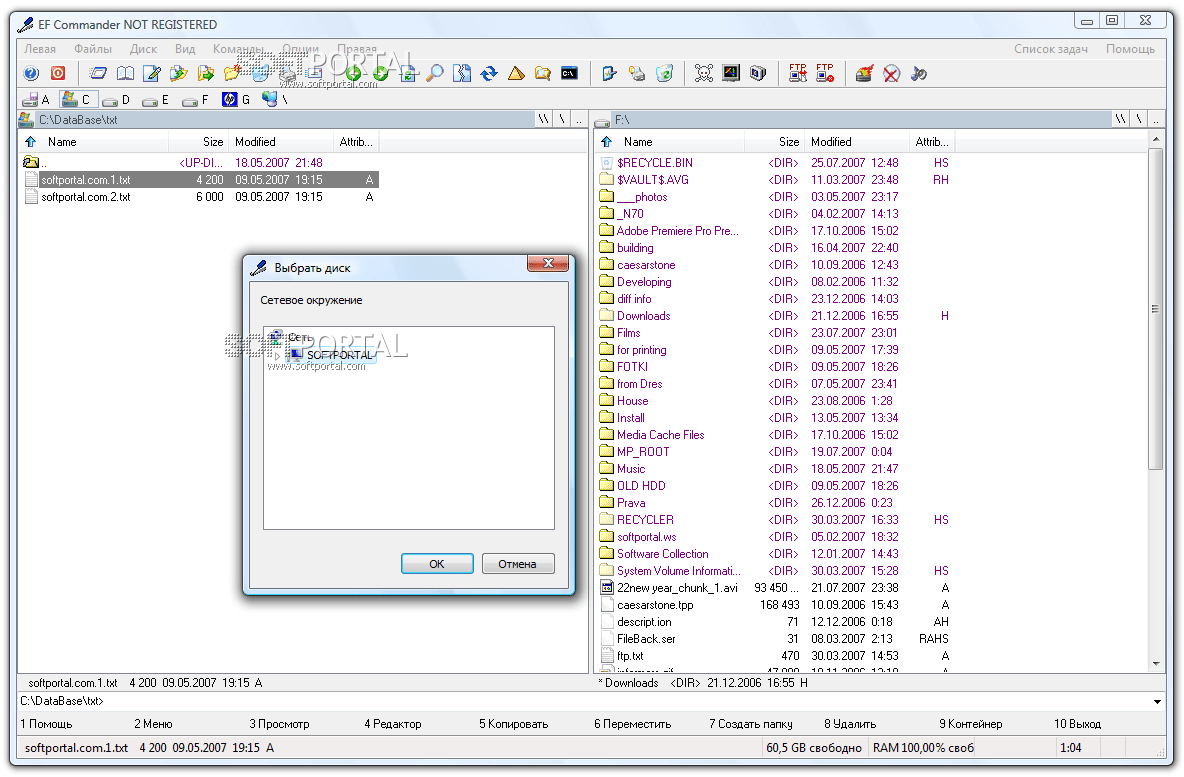The width and height of the screenshot is (1184, 777).
Task: Click the FTP disconnect toolbar icon
Action: pos(825,73)
